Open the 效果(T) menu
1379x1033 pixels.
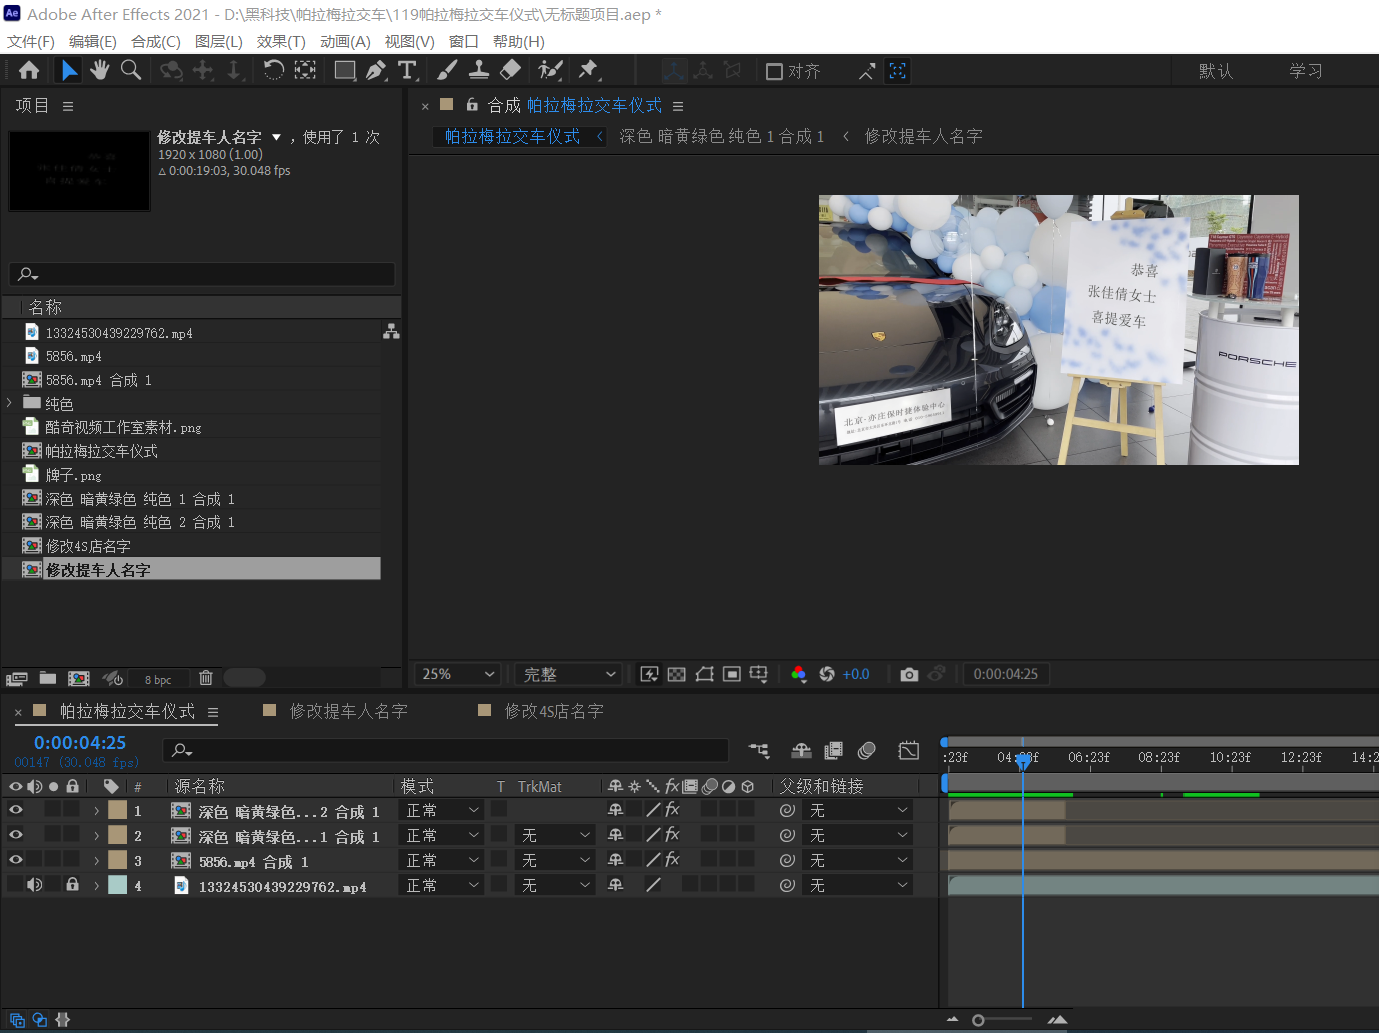click(x=281, y=41)
